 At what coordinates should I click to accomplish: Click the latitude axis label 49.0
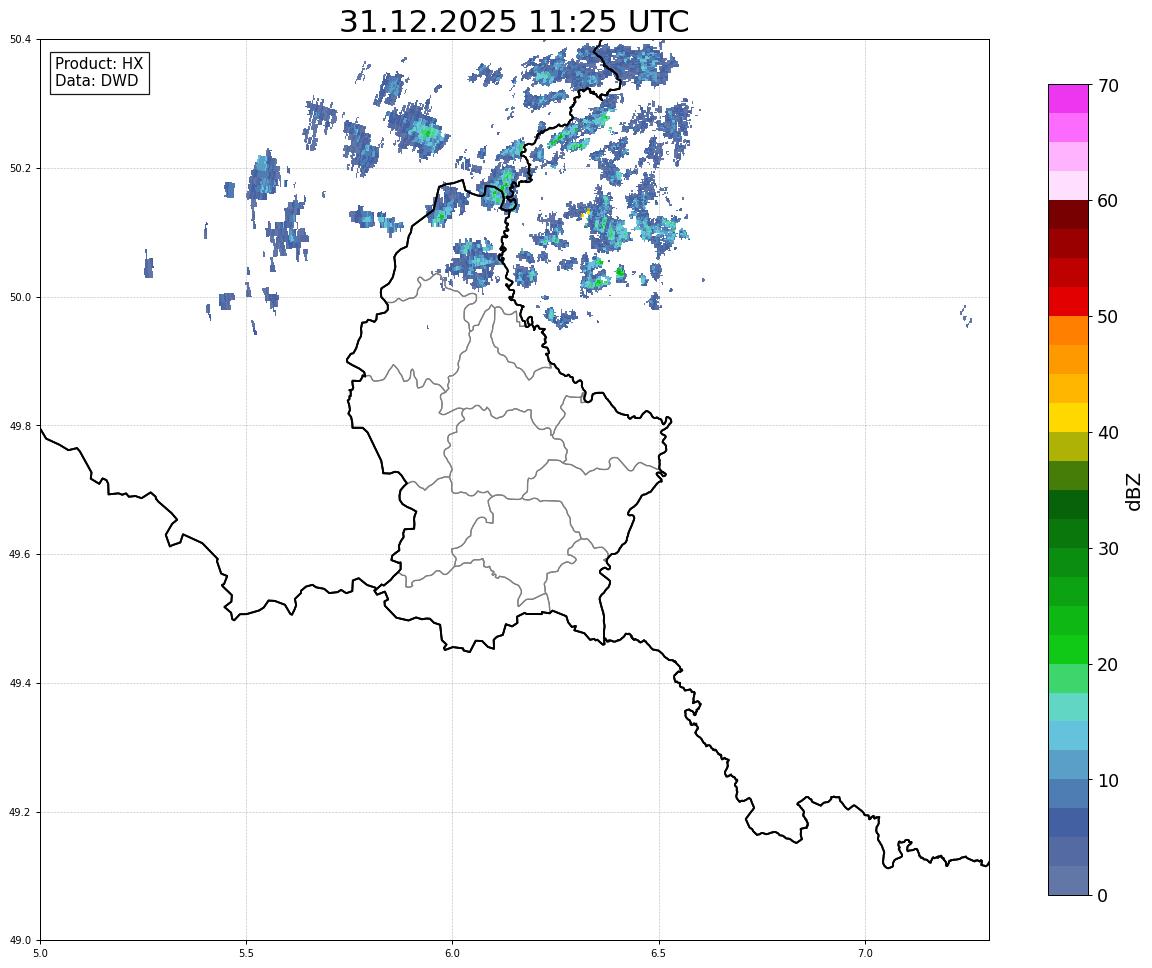pyautogui.click(x=20, y=941)
